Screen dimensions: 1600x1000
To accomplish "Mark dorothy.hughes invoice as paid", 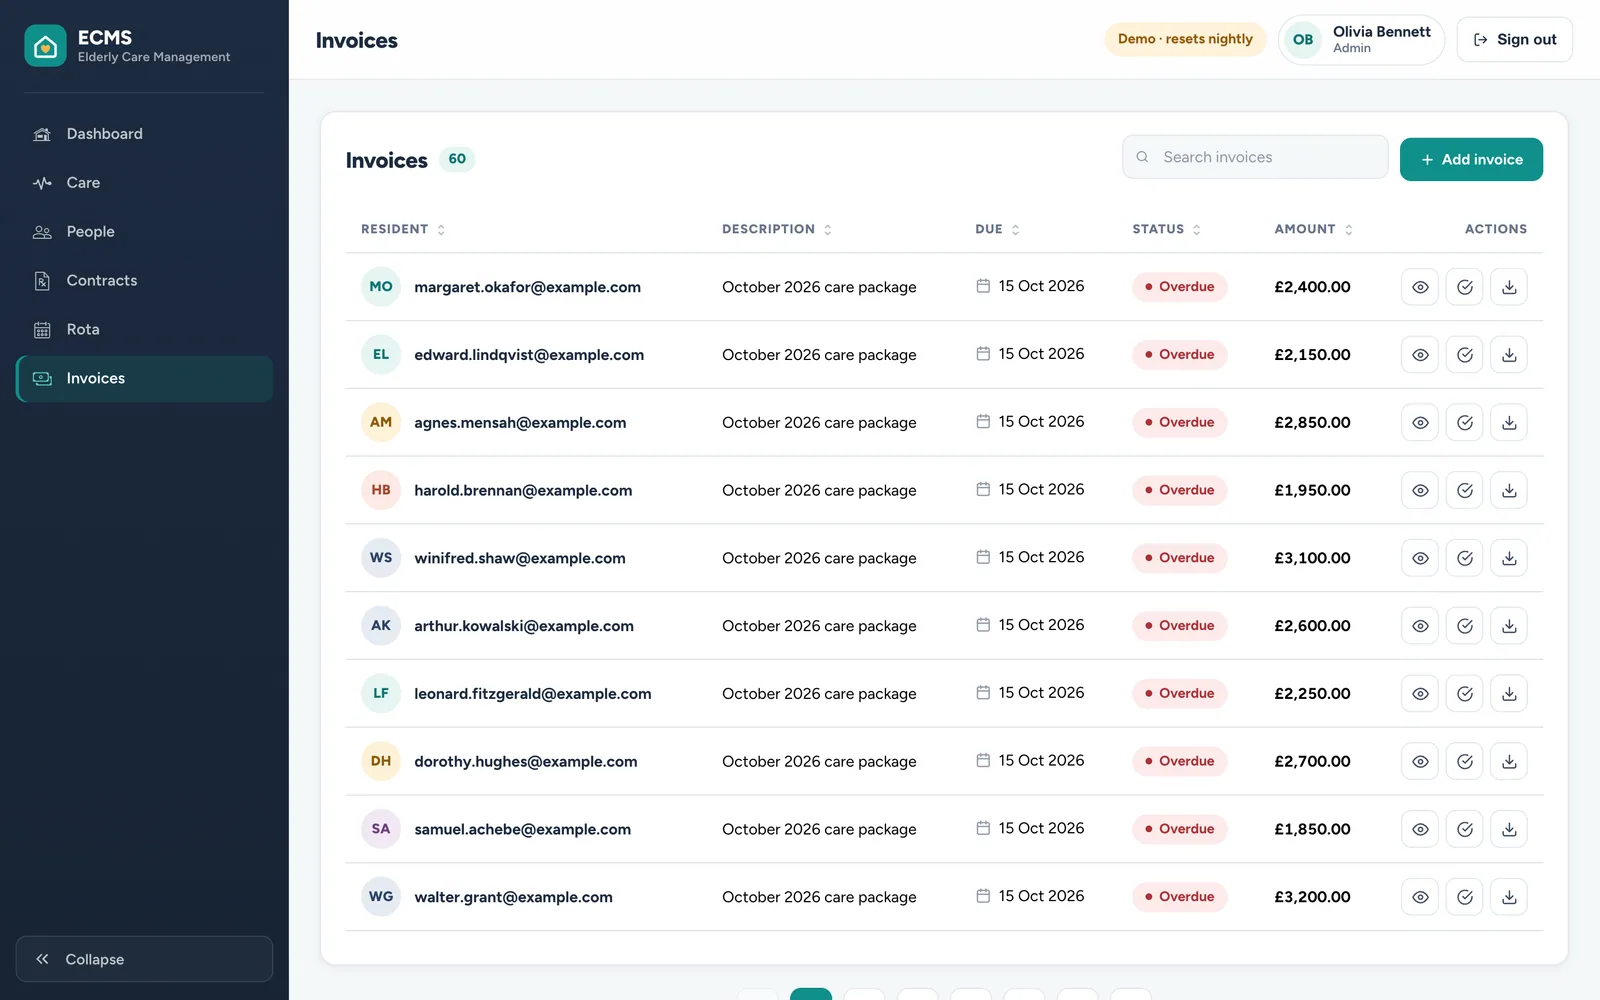I will click(x=1465, y=761).
